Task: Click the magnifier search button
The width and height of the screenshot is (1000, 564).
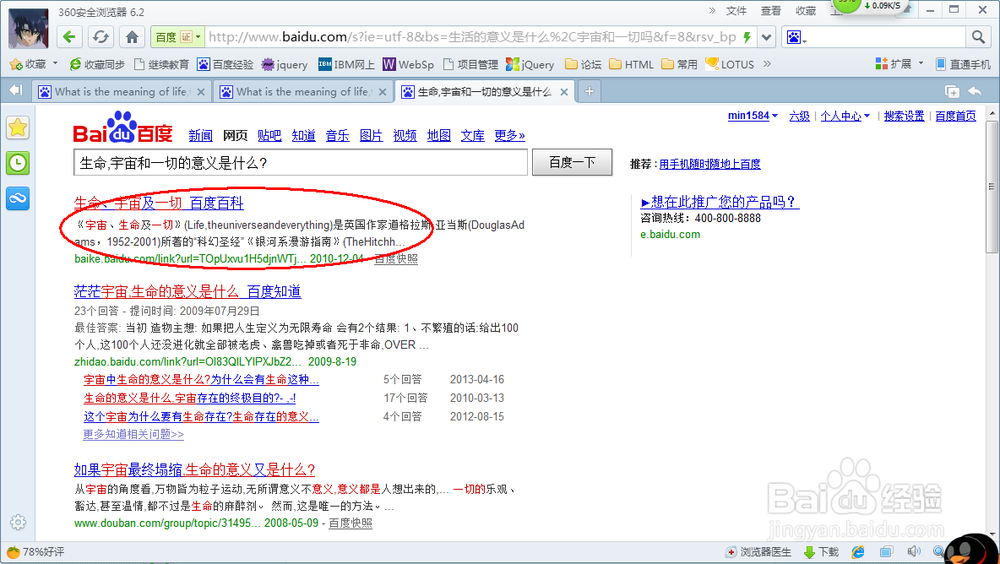Action: 978,37
